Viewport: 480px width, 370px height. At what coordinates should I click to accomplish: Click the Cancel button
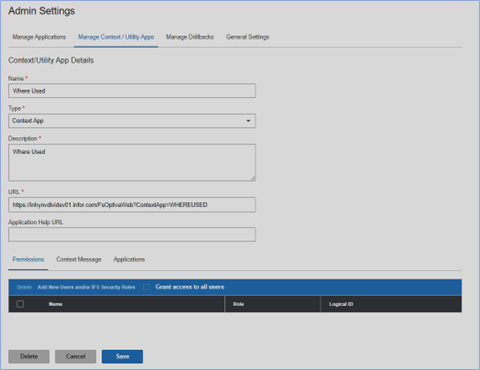click(76, 356)
